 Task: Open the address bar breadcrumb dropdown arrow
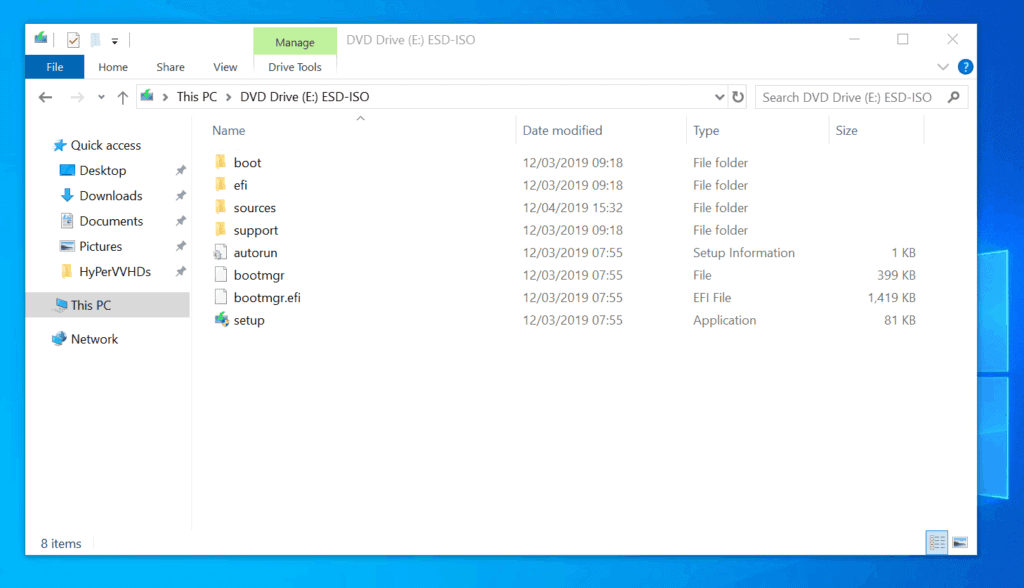(x=718, y=97)
